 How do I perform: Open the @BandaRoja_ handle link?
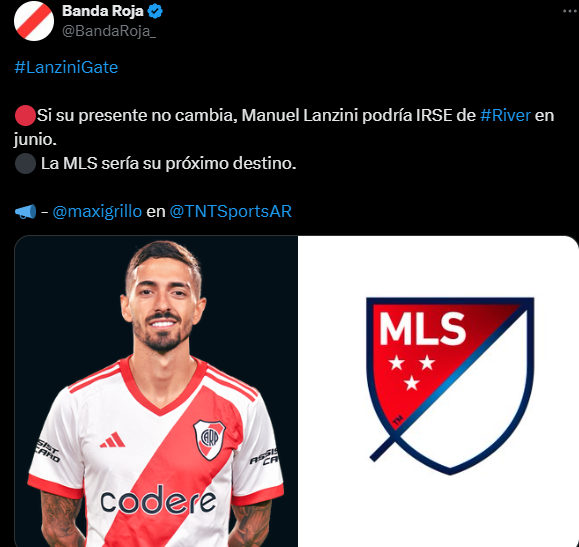(109, 31)
